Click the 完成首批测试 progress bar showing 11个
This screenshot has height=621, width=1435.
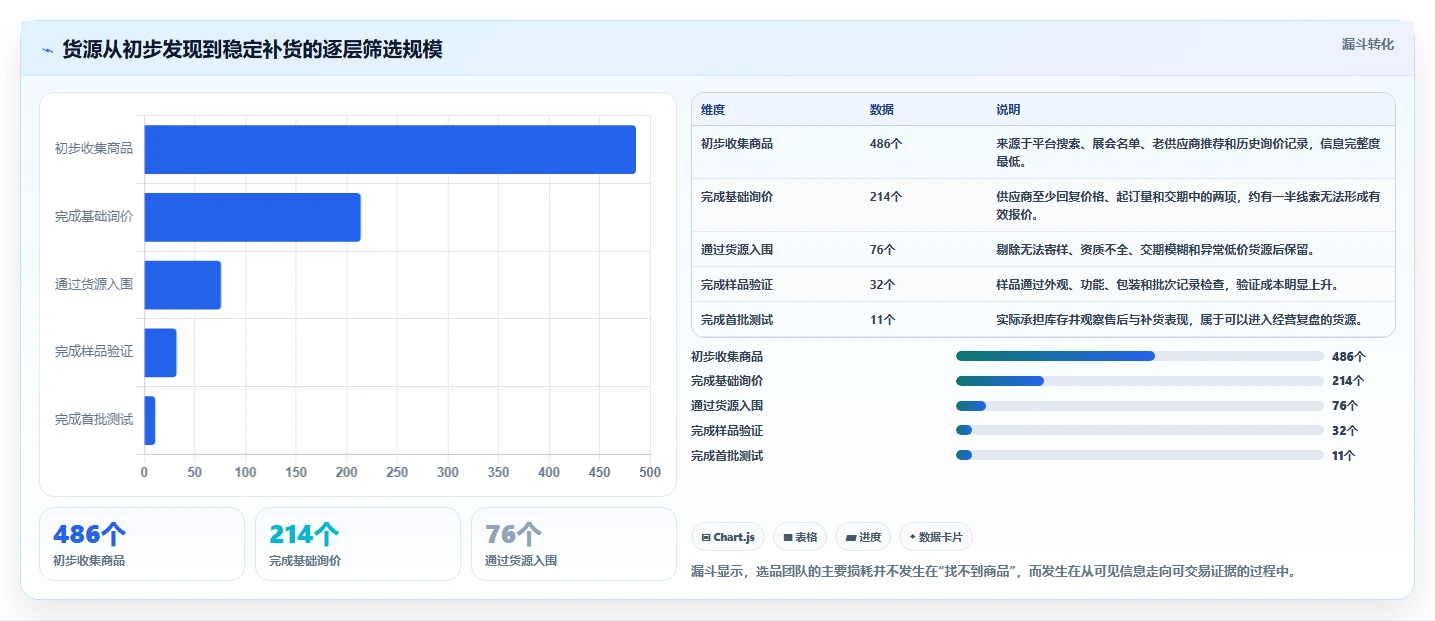tap(1140, 455)
